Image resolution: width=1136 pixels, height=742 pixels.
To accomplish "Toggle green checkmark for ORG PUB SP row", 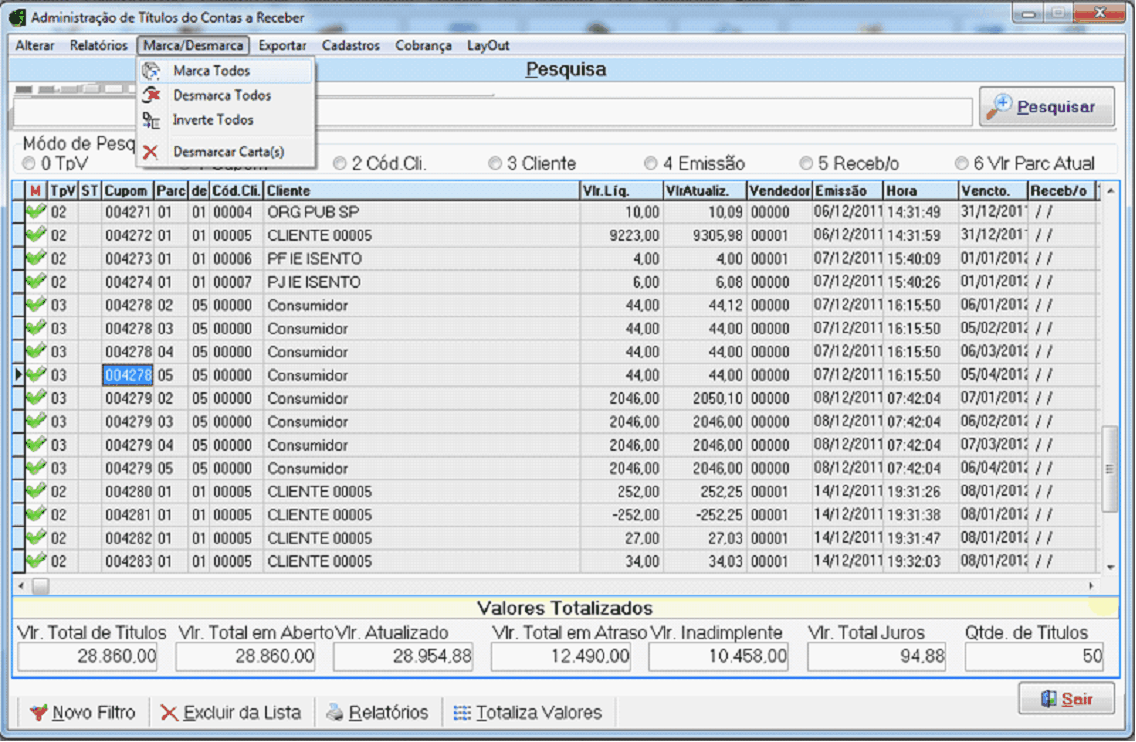I will [x=36, y=211].
